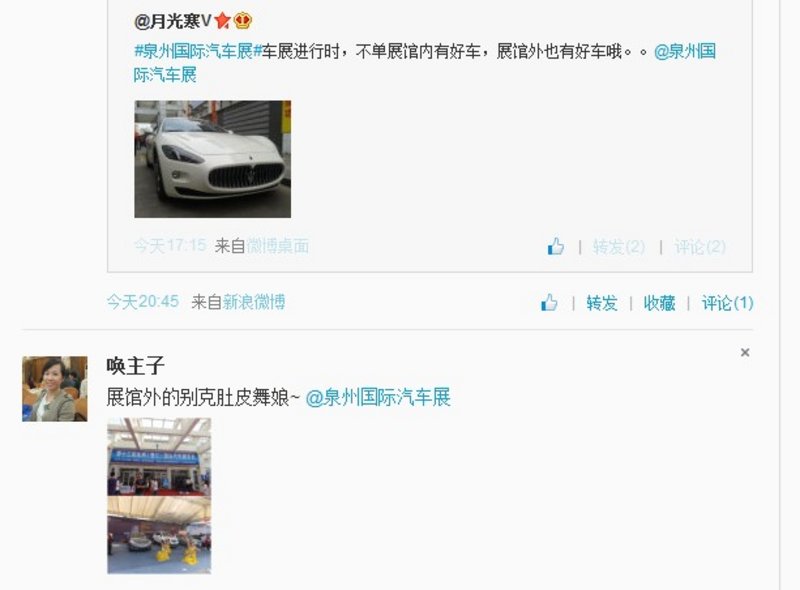
Task: Open the @月光寒V profile link
Action: 172,21
